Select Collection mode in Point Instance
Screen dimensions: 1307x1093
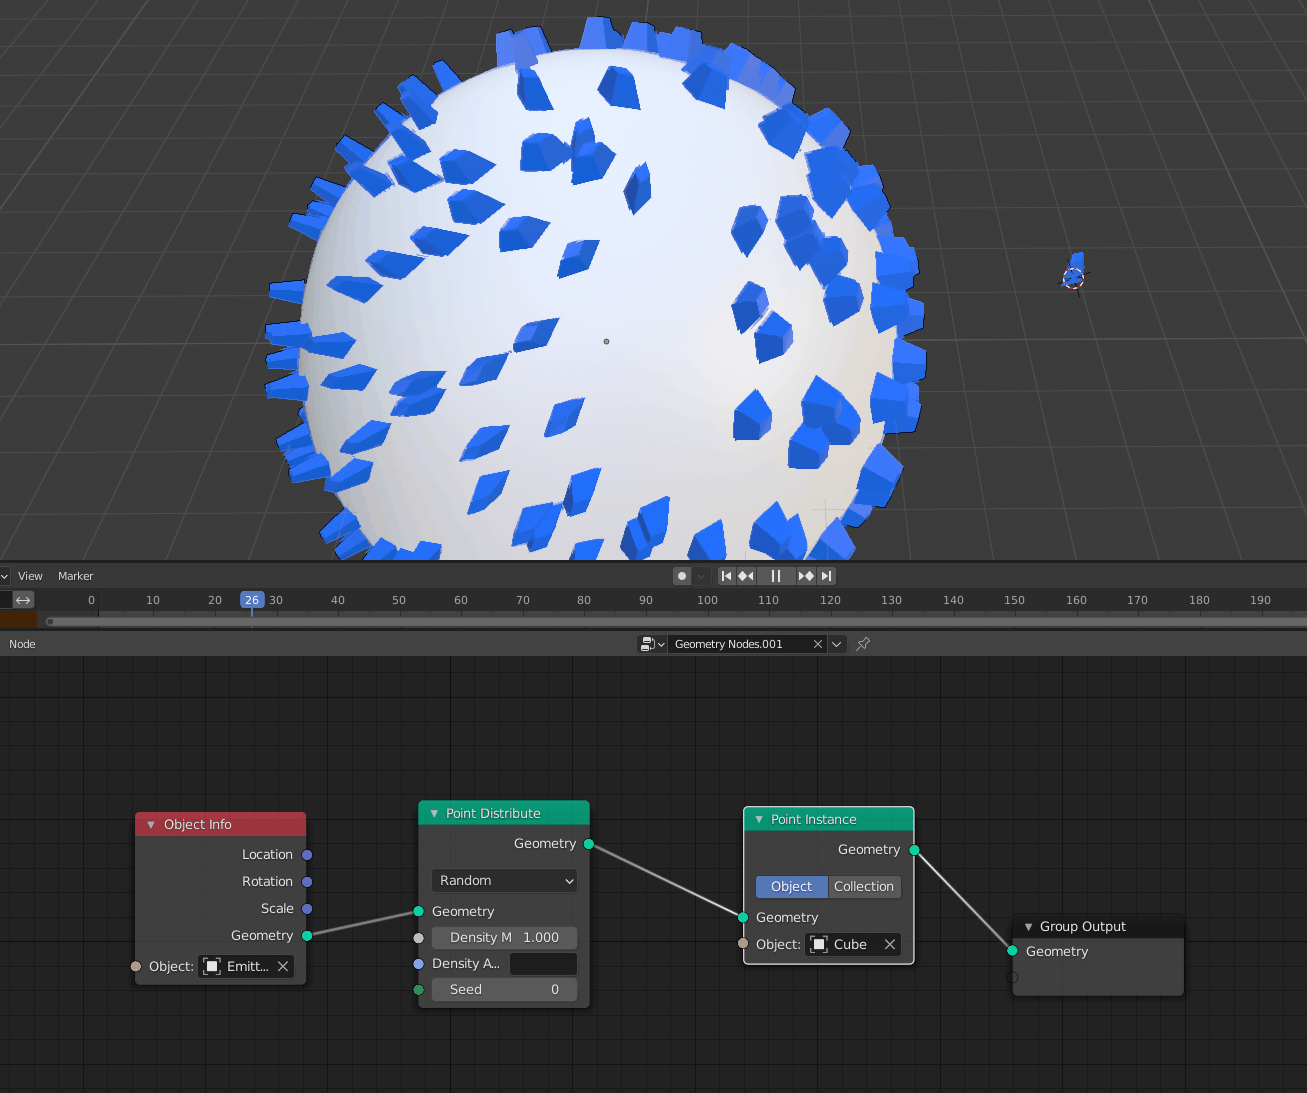[x=864, y=887]
